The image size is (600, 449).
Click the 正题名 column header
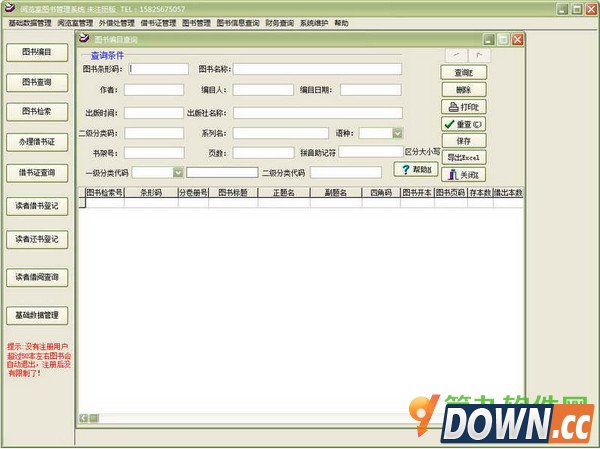tap(284, 193)
